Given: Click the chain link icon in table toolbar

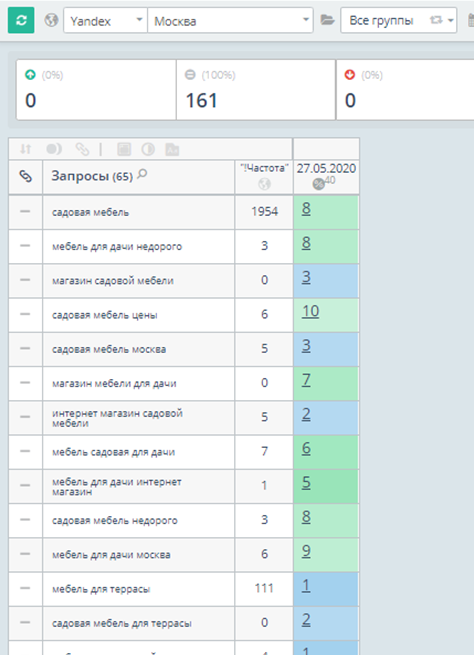Looking at the screenshot, I should coord(82,149).
